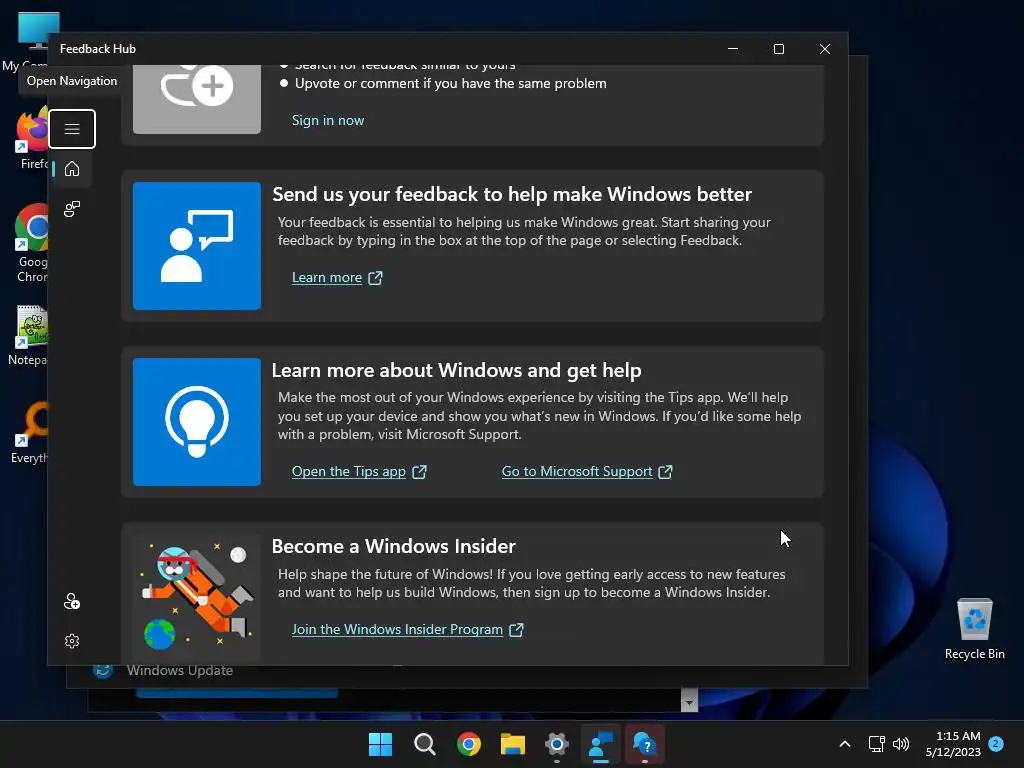Select the Everything desktop shortcut
The width and height of the screenshot is (1024, 768).
(29, 432)
